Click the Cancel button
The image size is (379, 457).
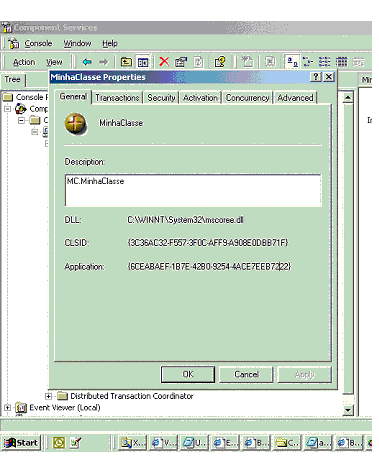point(246,374)
